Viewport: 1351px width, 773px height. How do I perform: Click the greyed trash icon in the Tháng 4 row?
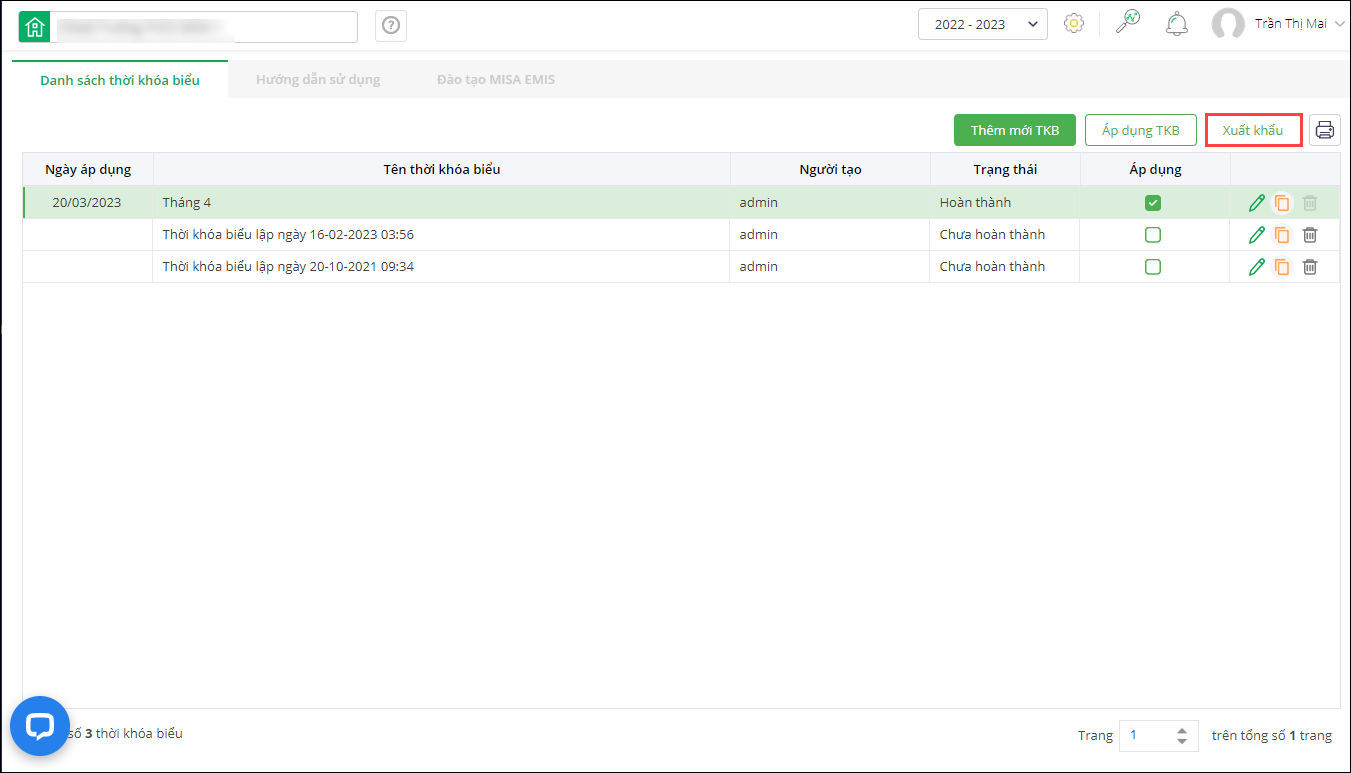coord(1310,203)
